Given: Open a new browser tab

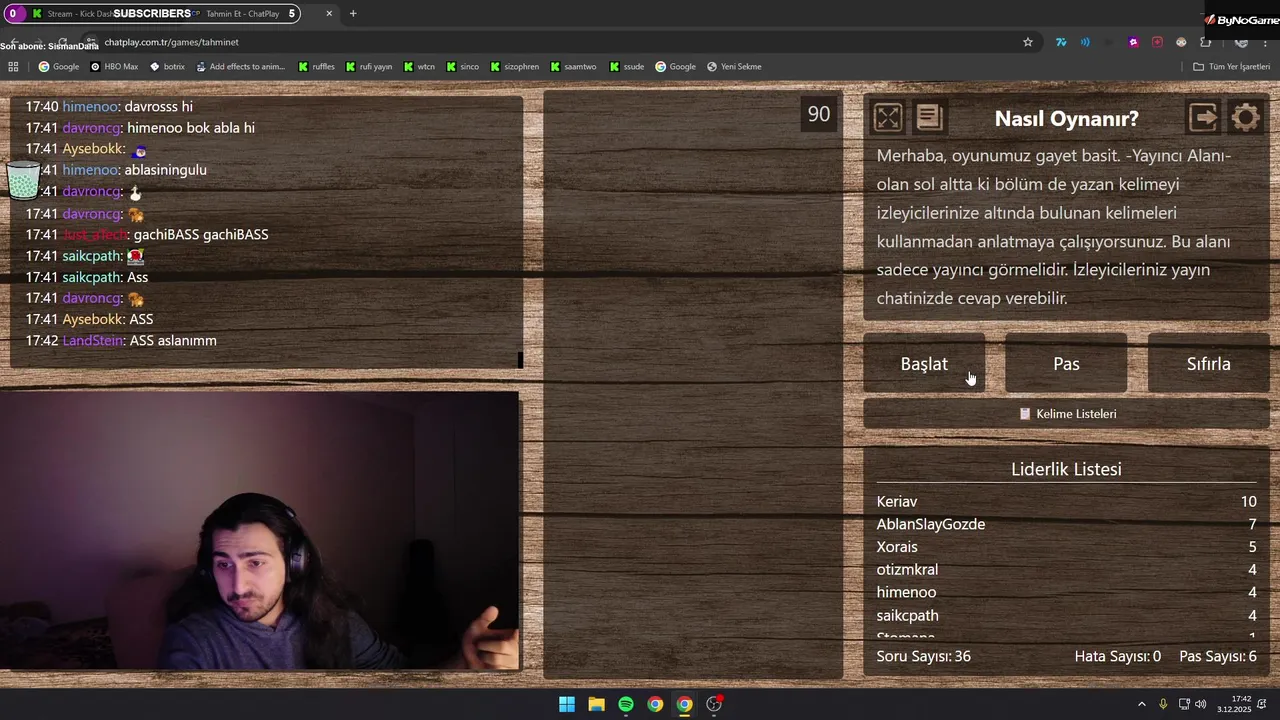Looking at the screenshot, I should [x=353, y=14].
